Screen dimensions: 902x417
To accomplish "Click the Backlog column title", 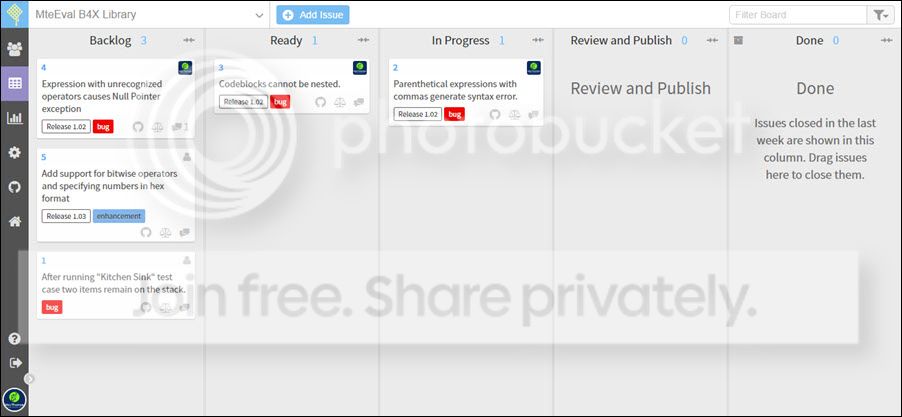I will [110, 40].
